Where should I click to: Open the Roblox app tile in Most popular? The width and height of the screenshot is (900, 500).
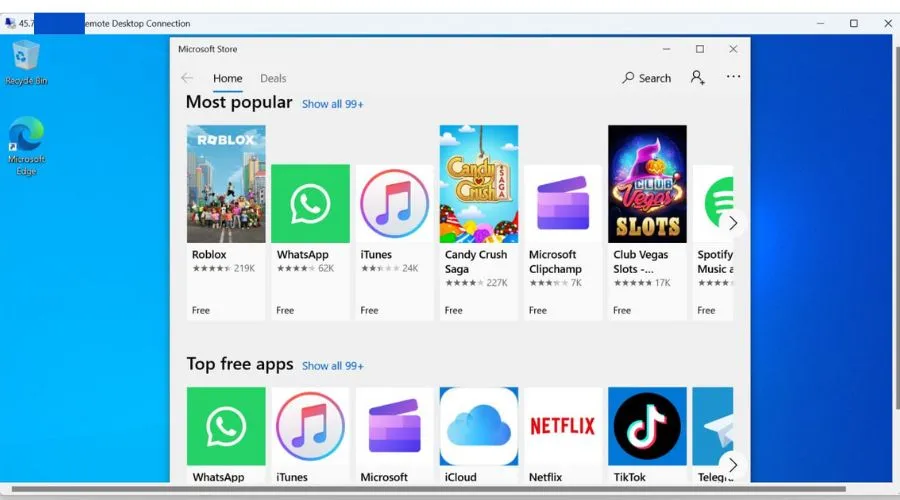tap(226, 184)
